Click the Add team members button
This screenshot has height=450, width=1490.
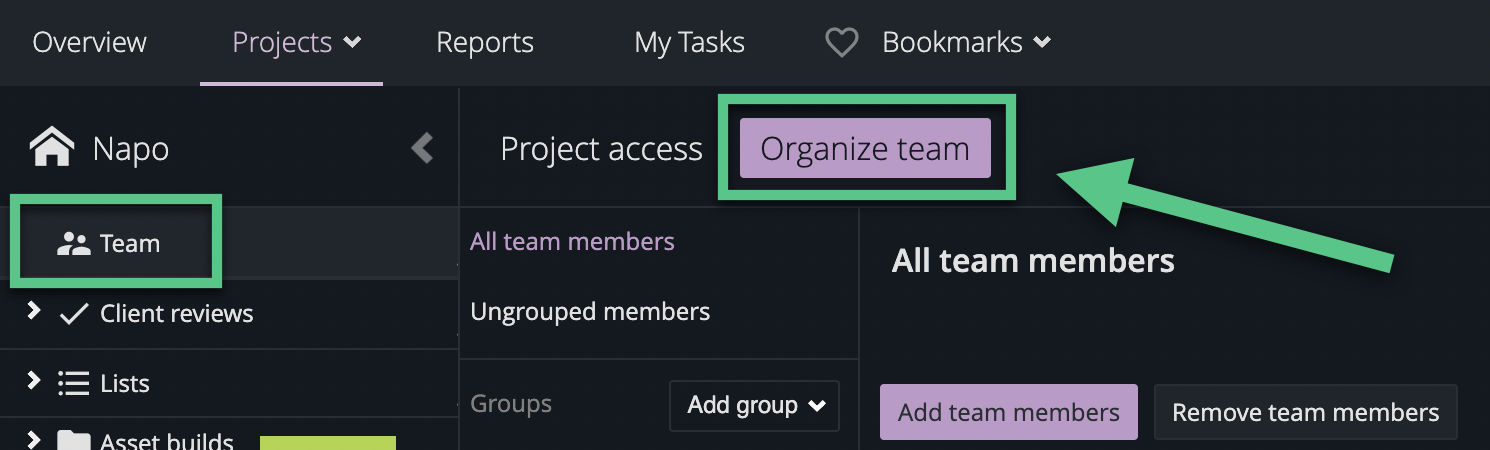coord(1008,412)
